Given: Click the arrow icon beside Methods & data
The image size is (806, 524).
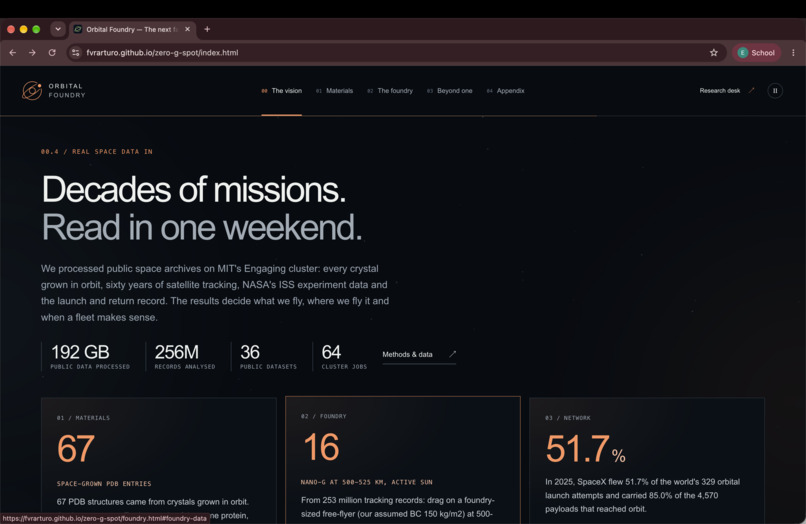Looking at the screenshot, I should pos(452,354).
